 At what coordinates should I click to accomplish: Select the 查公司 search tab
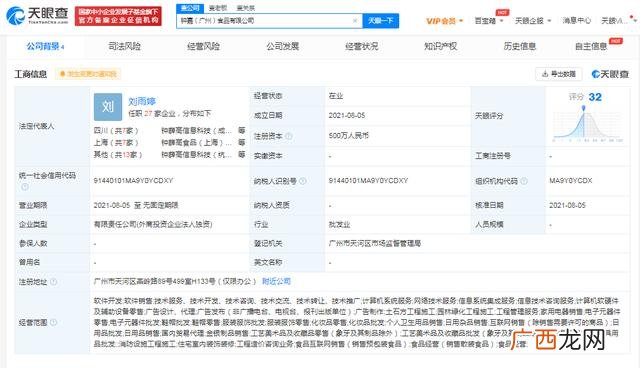pos(190,8)
